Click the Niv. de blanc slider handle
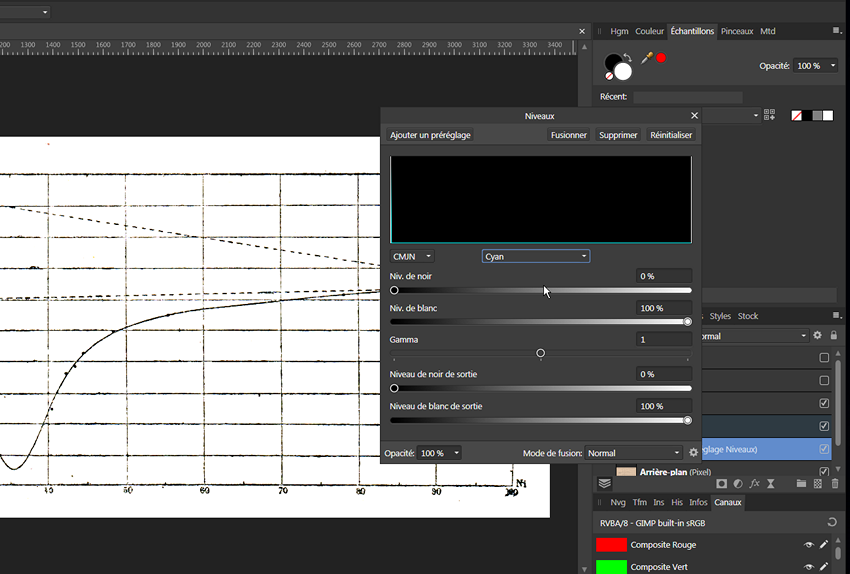 click(687, 321)
